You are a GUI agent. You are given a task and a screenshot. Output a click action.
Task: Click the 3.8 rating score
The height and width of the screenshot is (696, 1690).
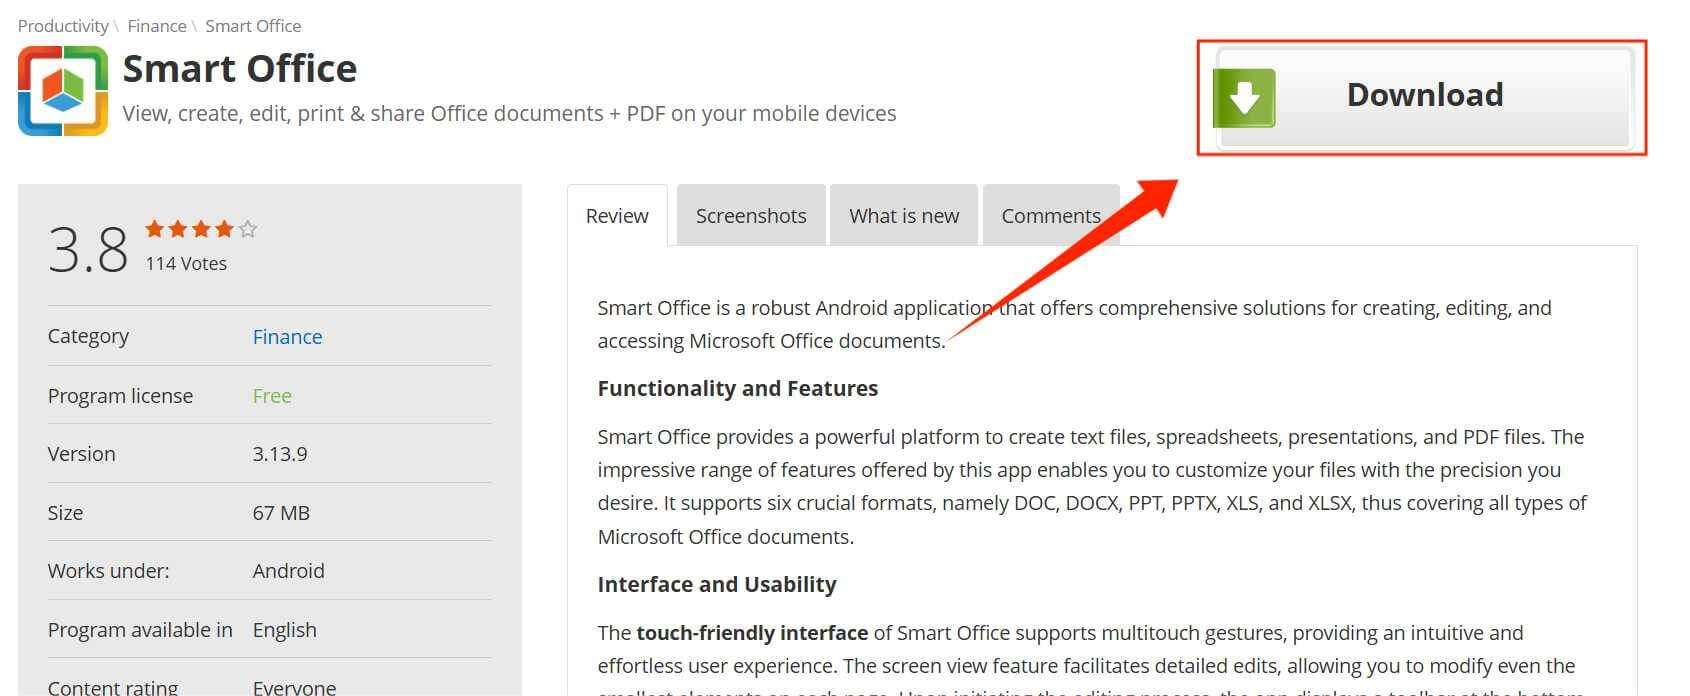click(x=88, y=245)
